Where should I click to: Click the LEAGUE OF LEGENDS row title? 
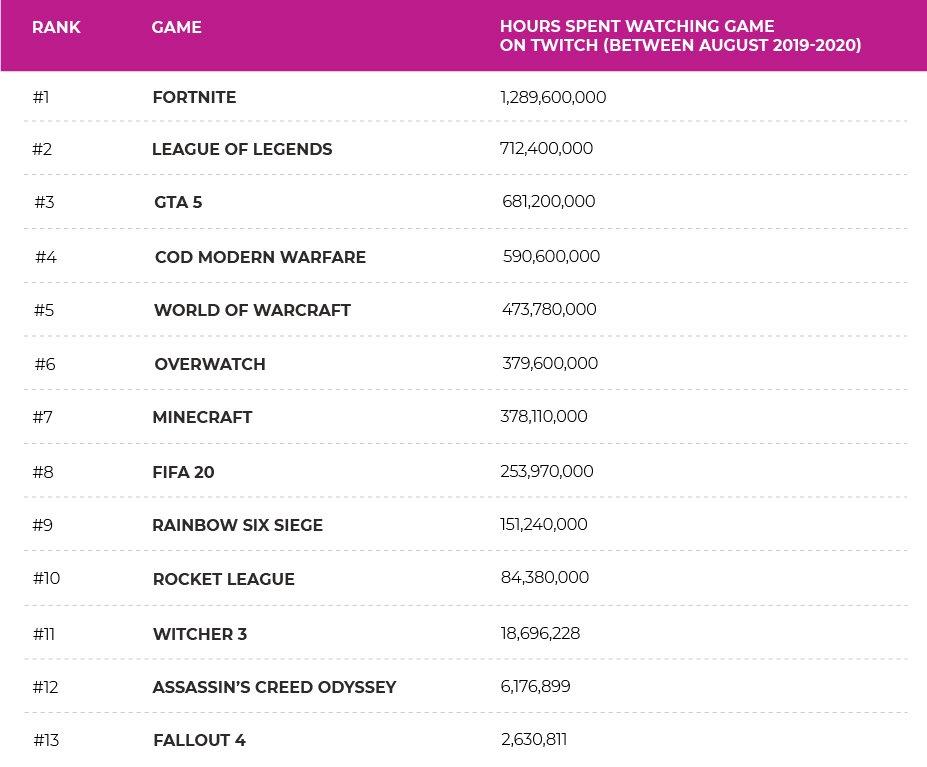coord(242,149)
